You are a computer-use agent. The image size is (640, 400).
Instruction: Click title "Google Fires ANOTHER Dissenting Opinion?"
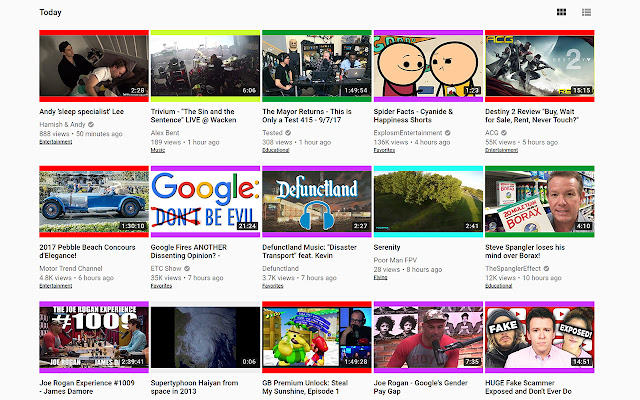[x=189, y=251]
